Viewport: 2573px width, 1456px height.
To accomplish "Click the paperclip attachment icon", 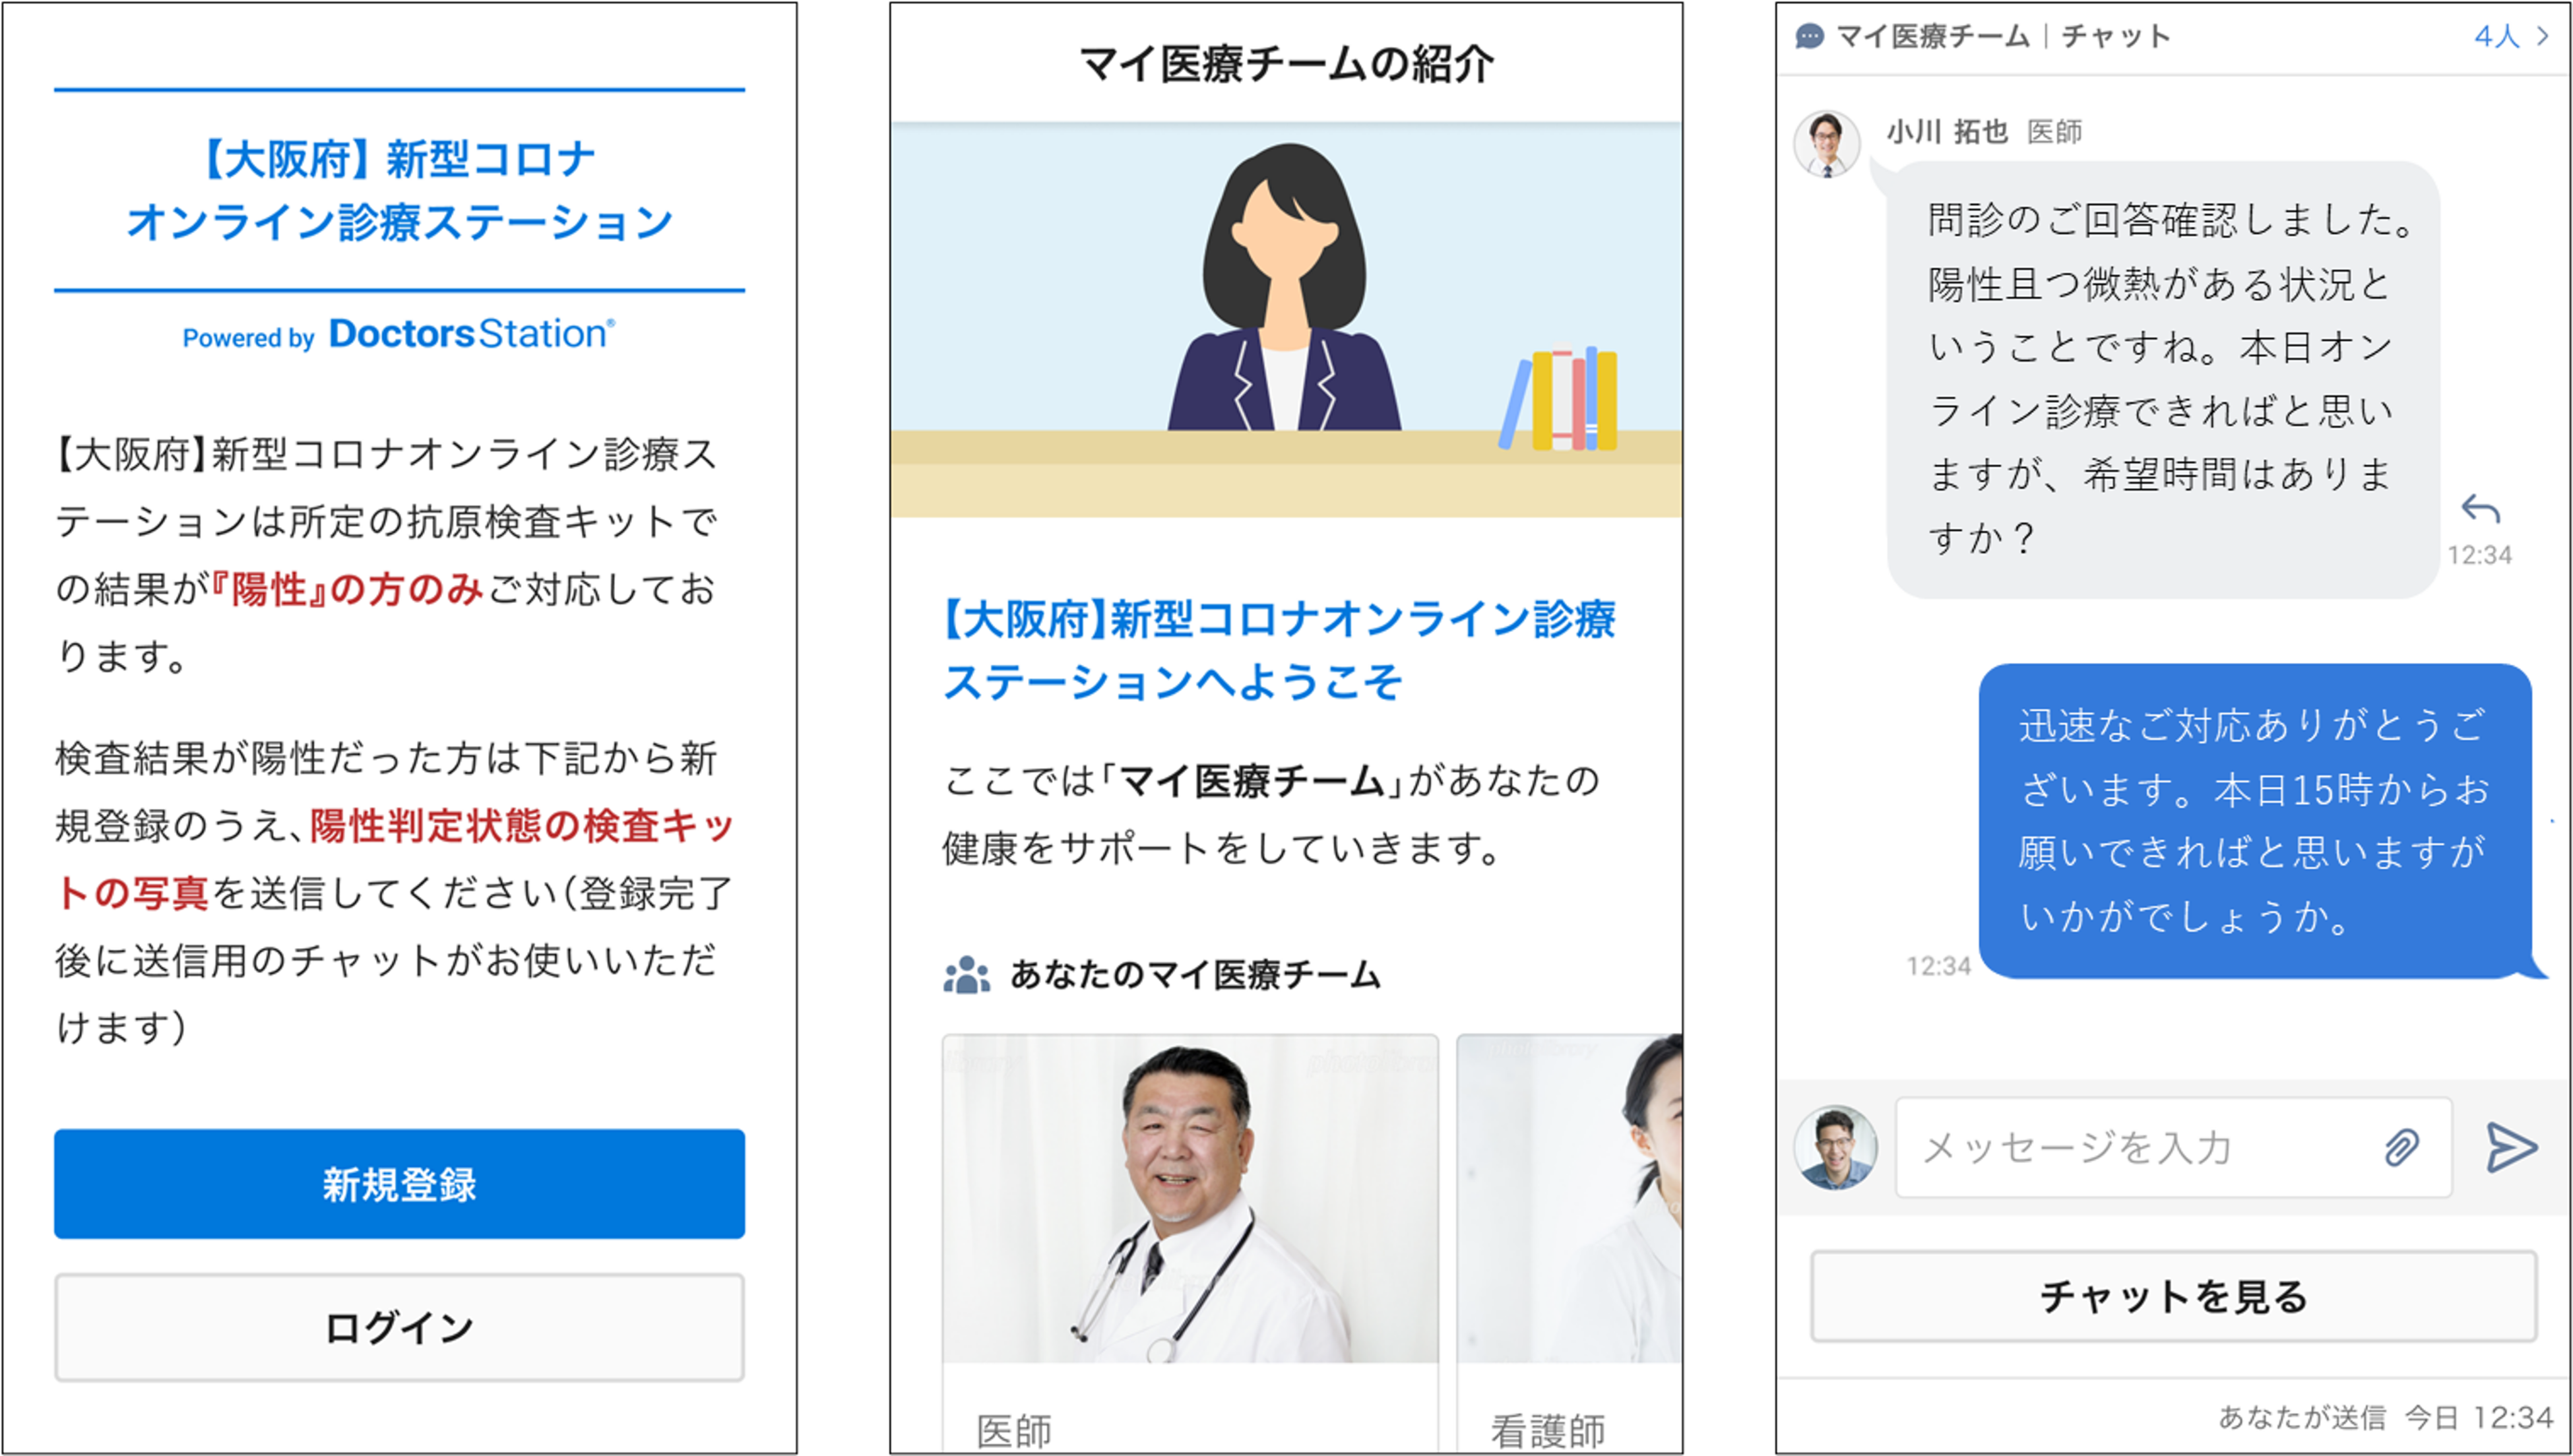I will click(2401, 1147).
